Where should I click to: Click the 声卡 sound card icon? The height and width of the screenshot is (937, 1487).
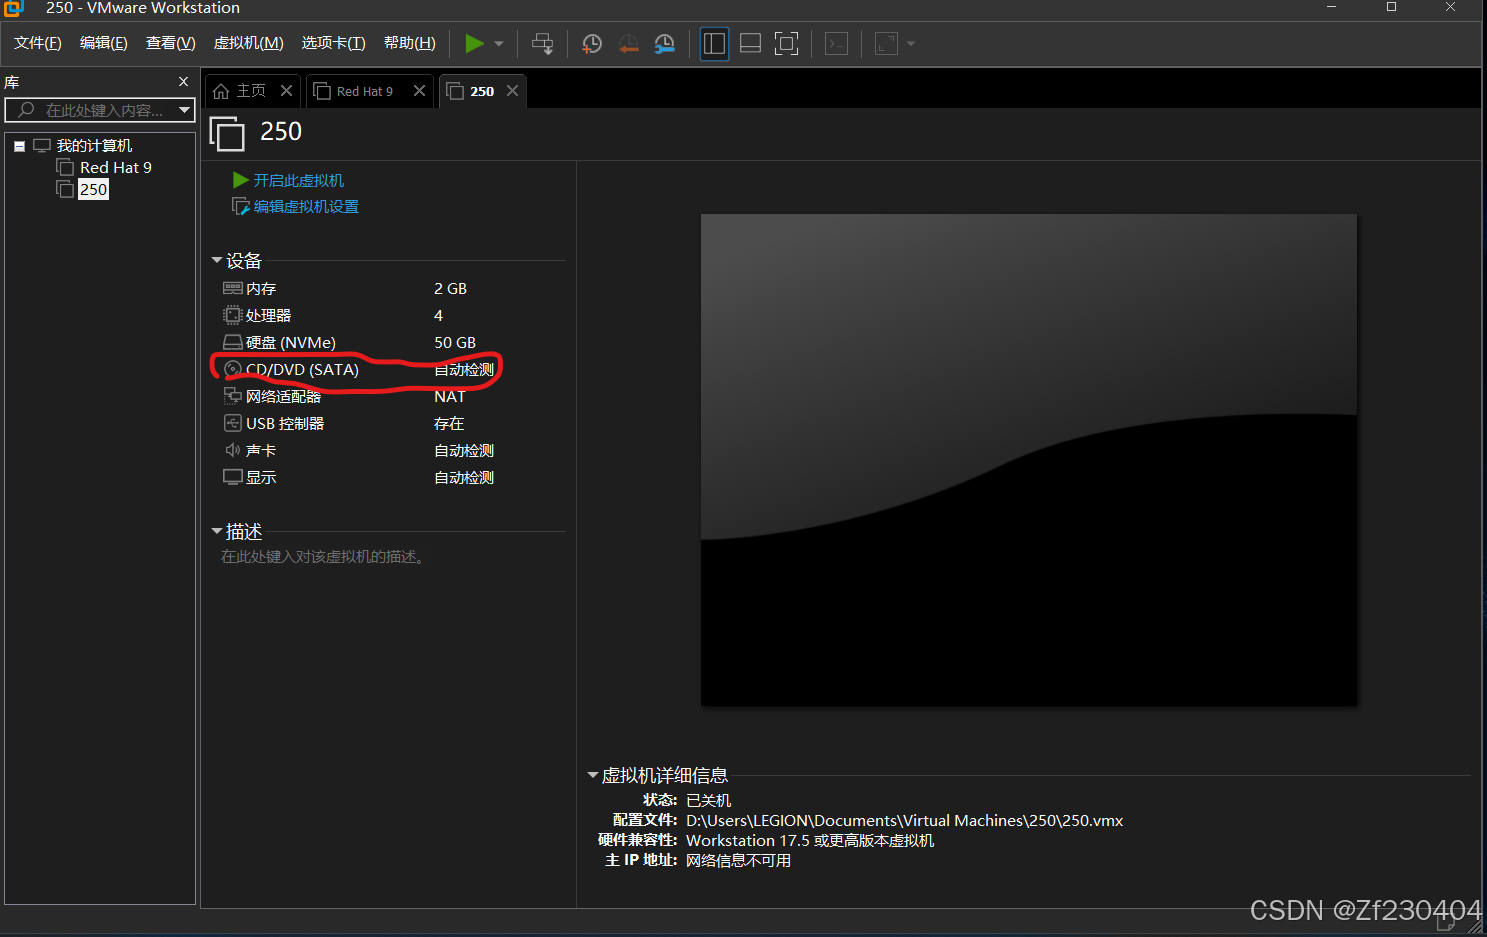(232, 450)
